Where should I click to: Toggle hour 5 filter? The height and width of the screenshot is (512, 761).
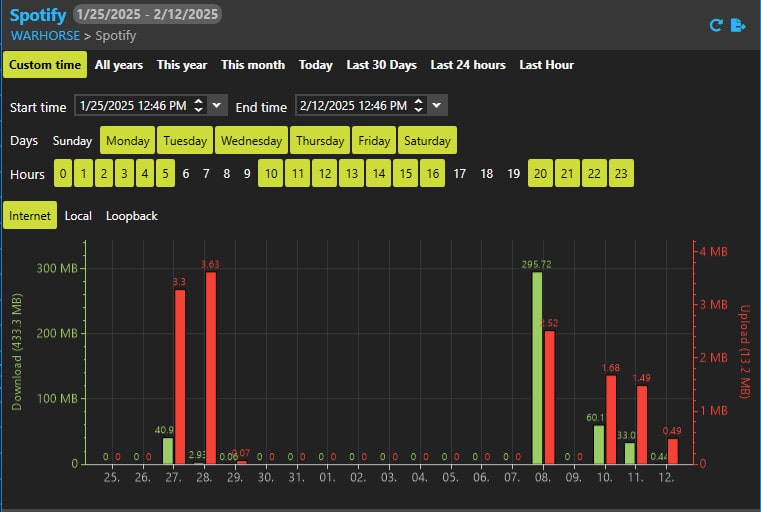pyautogui.click(x=165, y=173)
